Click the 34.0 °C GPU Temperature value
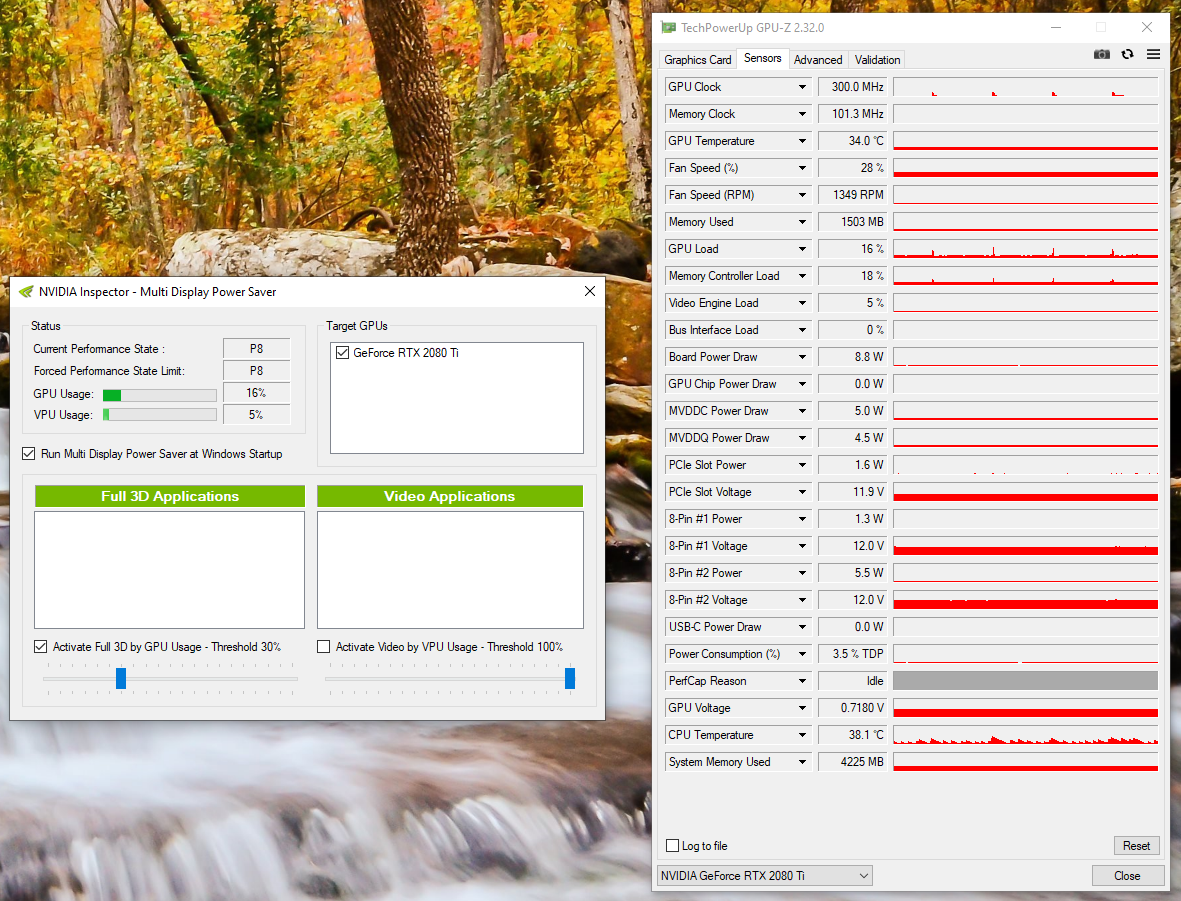The image size is (1181, 901). coord(853,141)
